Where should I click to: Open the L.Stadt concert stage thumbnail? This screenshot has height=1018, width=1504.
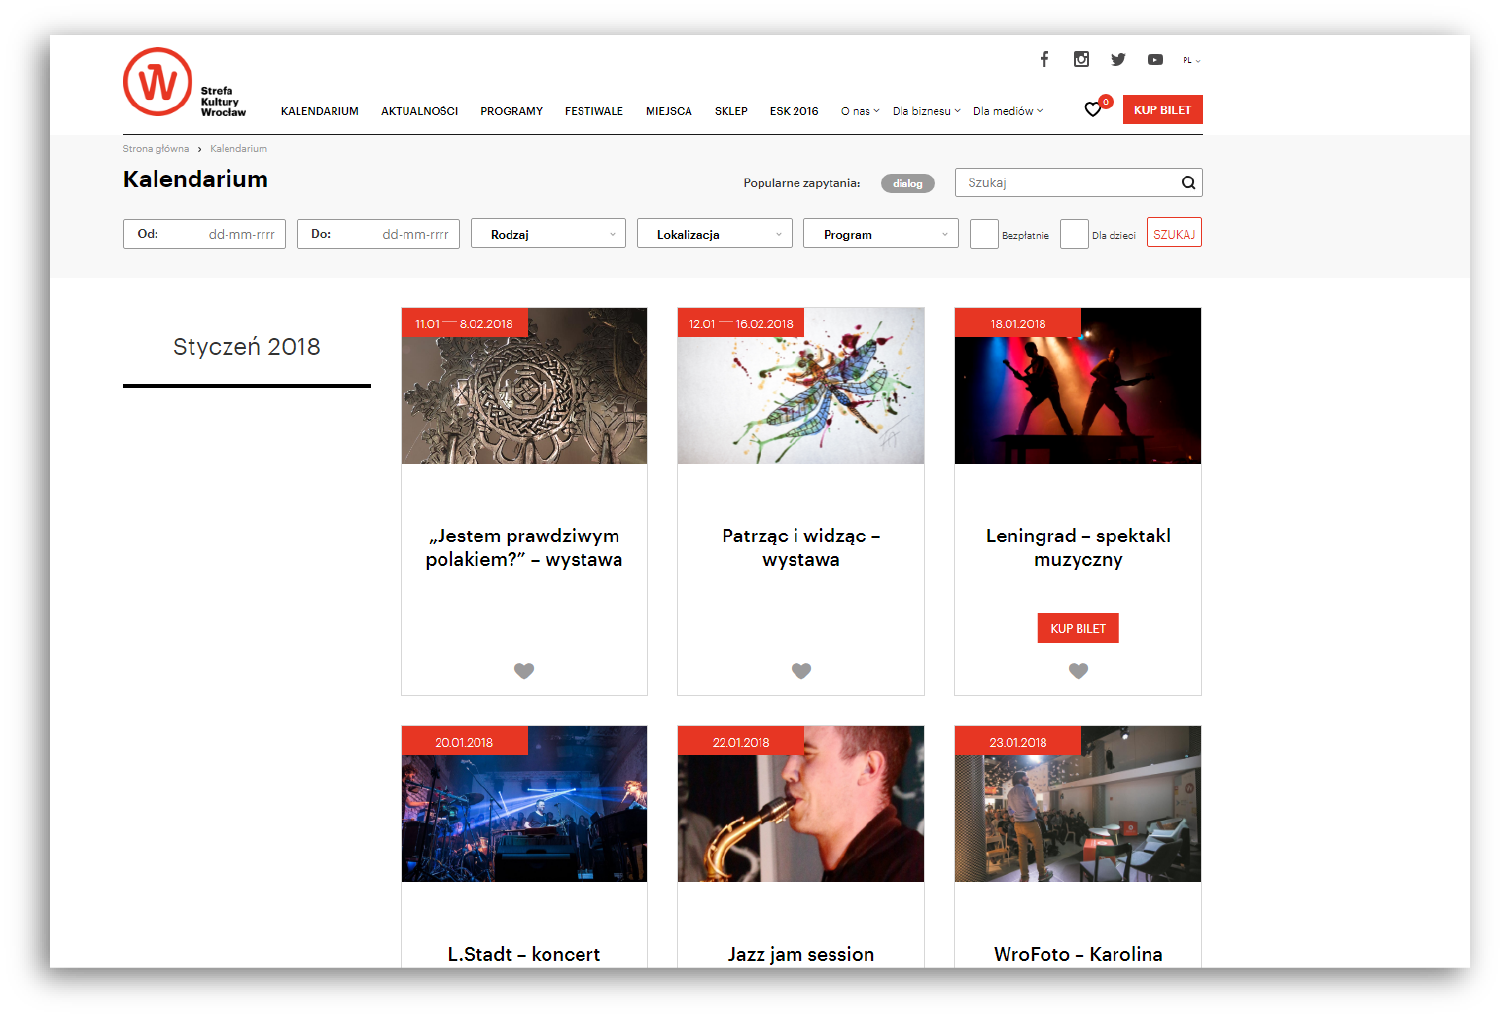coord(524,804)
